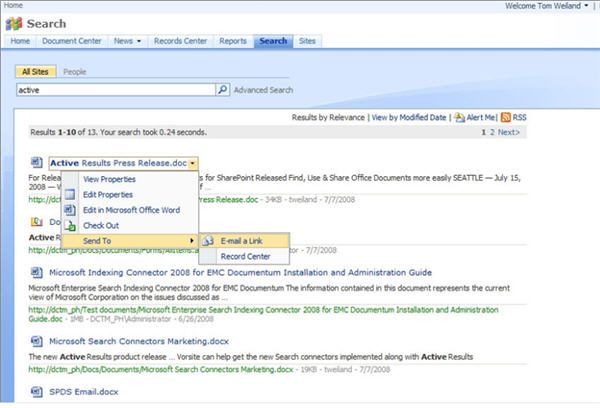
Task: Click results count text 'Results 1-10 of 13'
Action: tap(63, 132)
